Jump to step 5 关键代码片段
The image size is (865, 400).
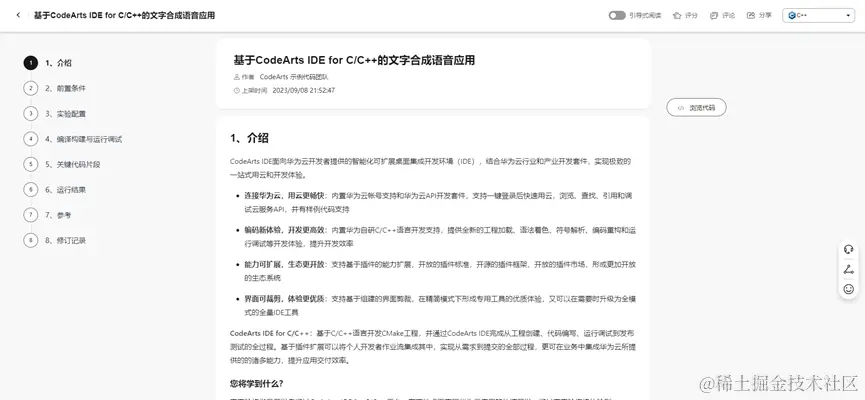pyautogui.click(x=72, y=164)
